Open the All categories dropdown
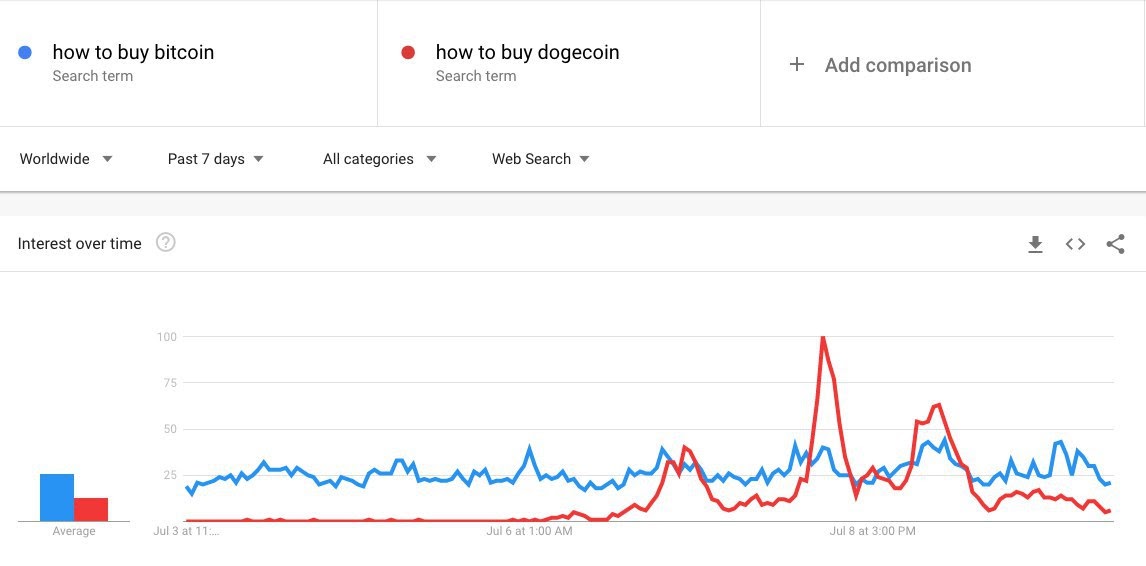The width and height of the screenshot is (1146, 566). click(379, 159)
